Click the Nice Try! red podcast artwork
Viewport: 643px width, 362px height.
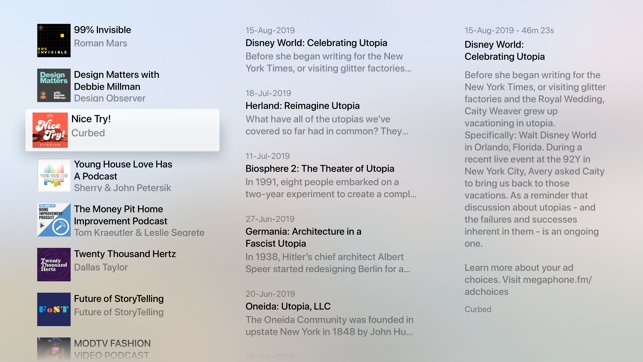click(x=50, y=130)
